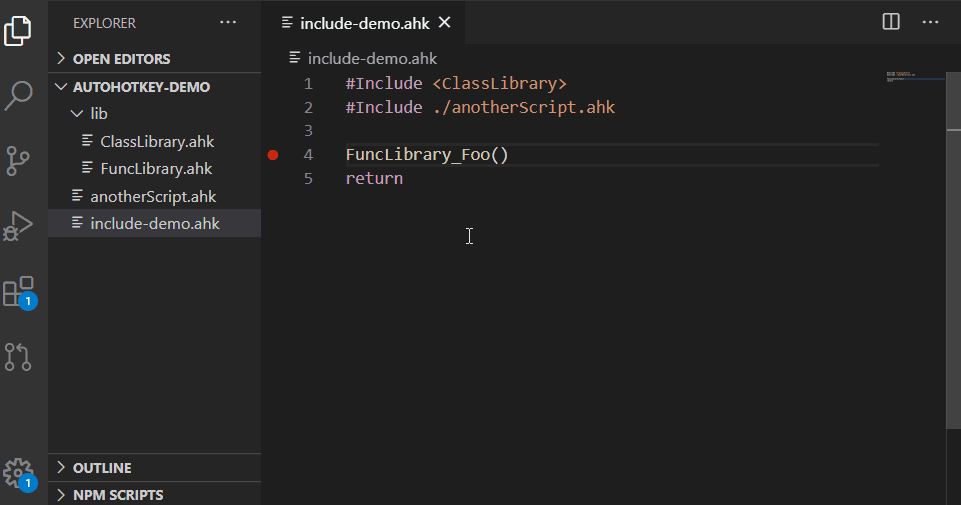Close the include-demo.ahk tab

point(445,23)
